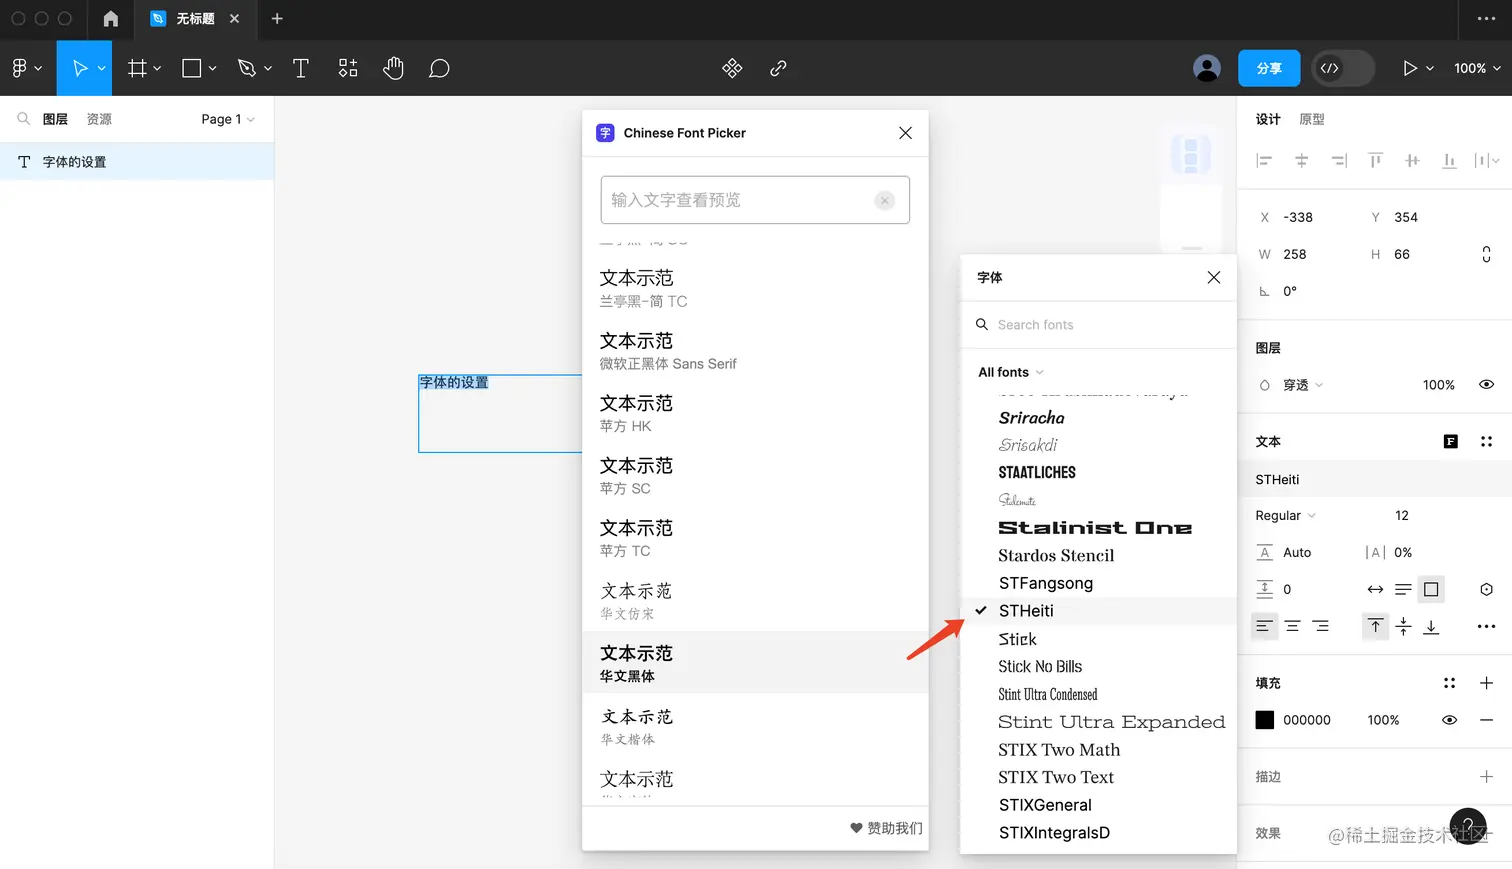Click the 赞助我们 sponsor link
Viewport: 1512px width, 869px height.
(x=886, y=828)
